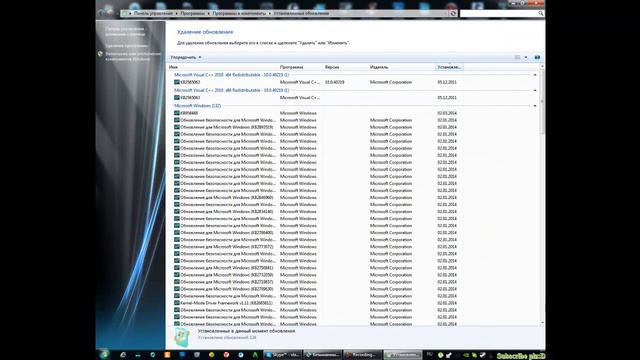Viewport: 640px width, 360px height.
Task: Click the version cell 10.0.40219
Action: [x=335, y=82]
